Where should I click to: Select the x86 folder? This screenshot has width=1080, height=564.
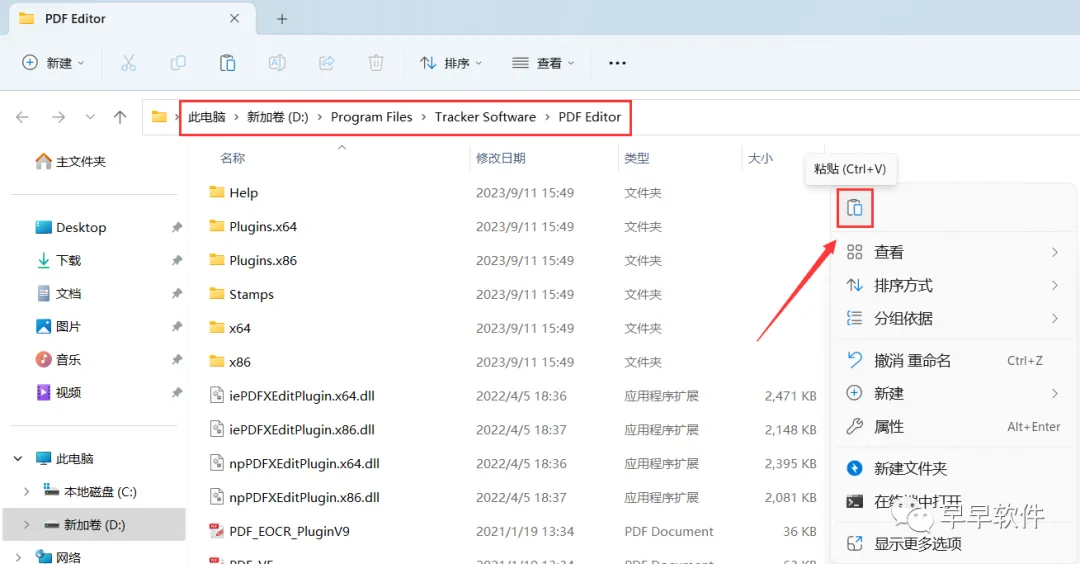(230, 362)
